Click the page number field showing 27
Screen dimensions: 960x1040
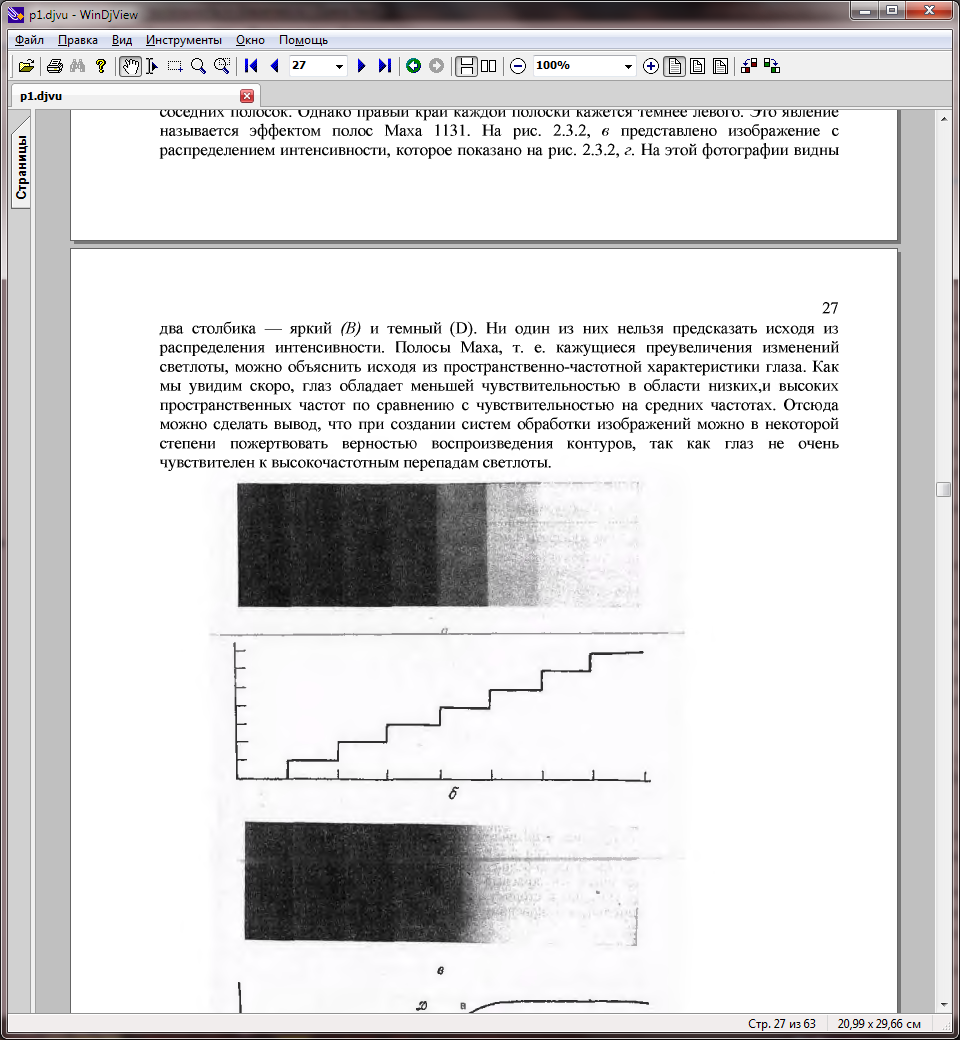(311, 66)
